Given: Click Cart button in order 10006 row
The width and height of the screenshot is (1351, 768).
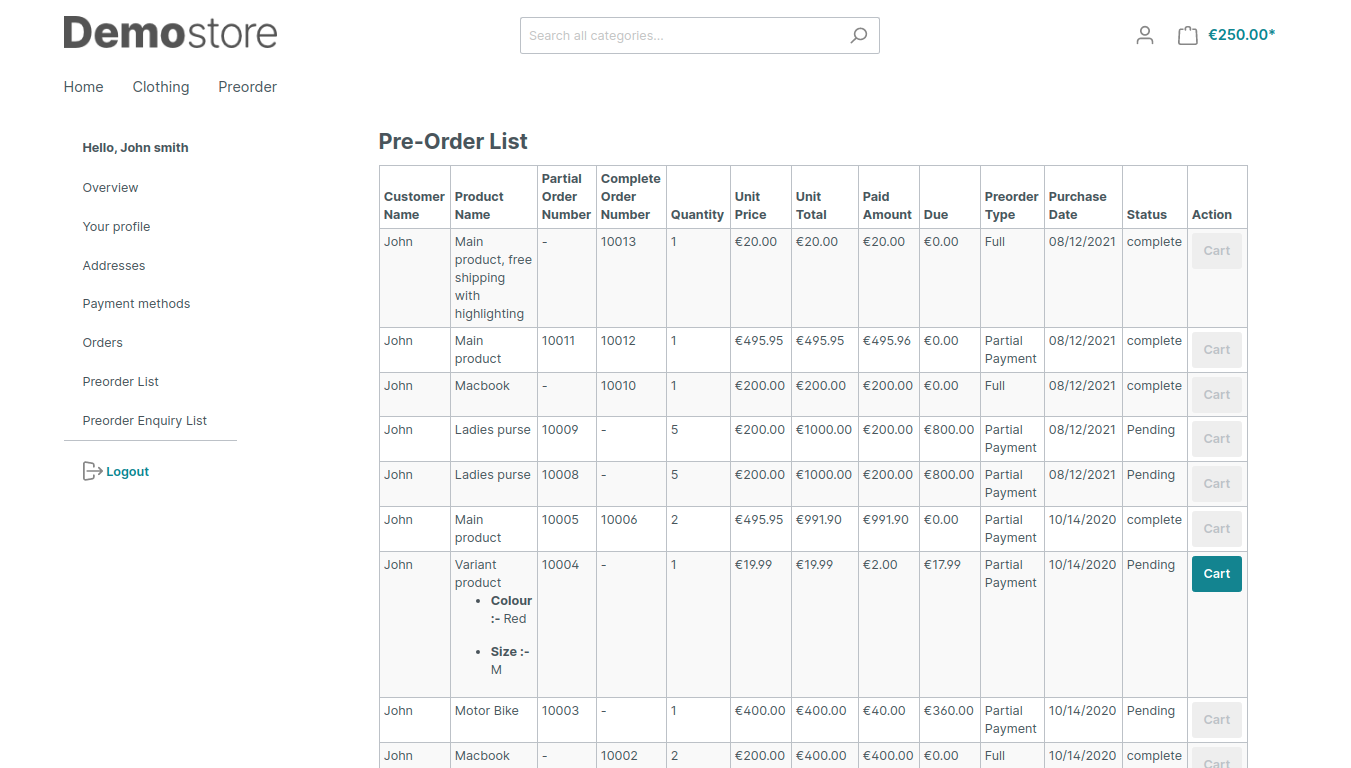Looking at the screenshot, I should point(1217,529).
